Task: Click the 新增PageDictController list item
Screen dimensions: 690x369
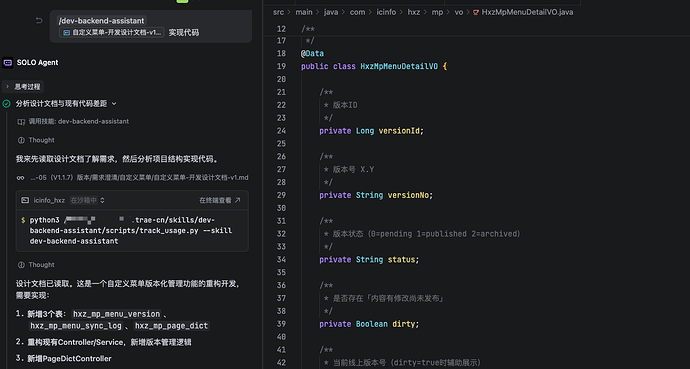Action: click(70, 358)
